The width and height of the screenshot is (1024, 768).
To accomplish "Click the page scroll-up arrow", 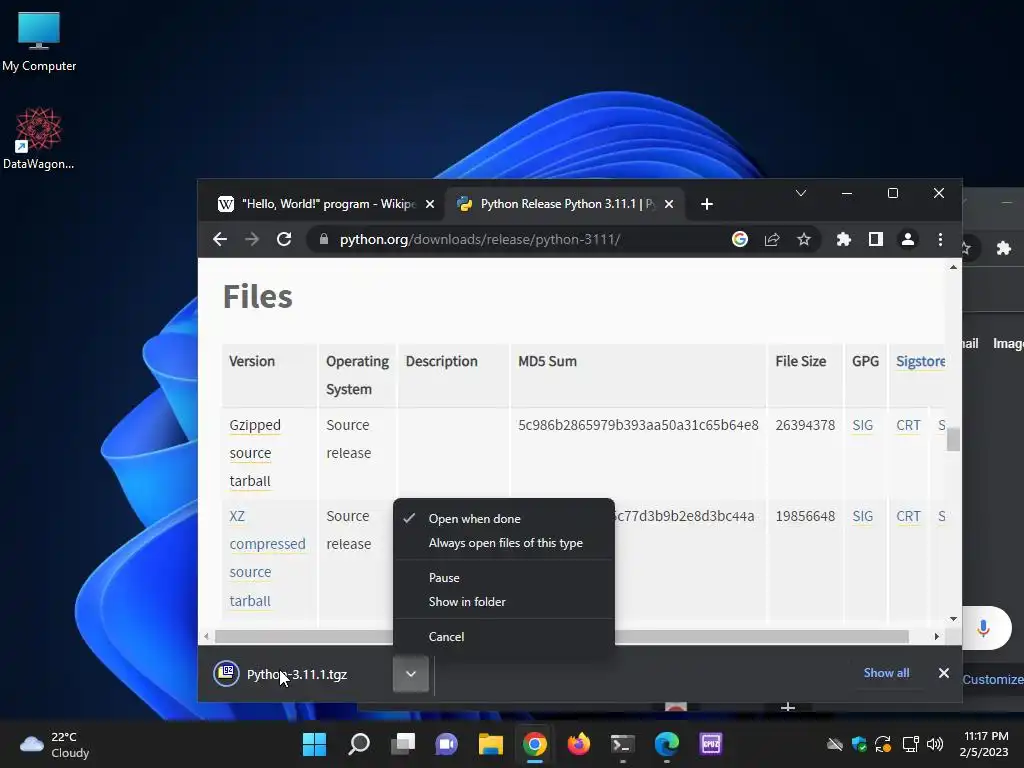I will click(953, 267).
